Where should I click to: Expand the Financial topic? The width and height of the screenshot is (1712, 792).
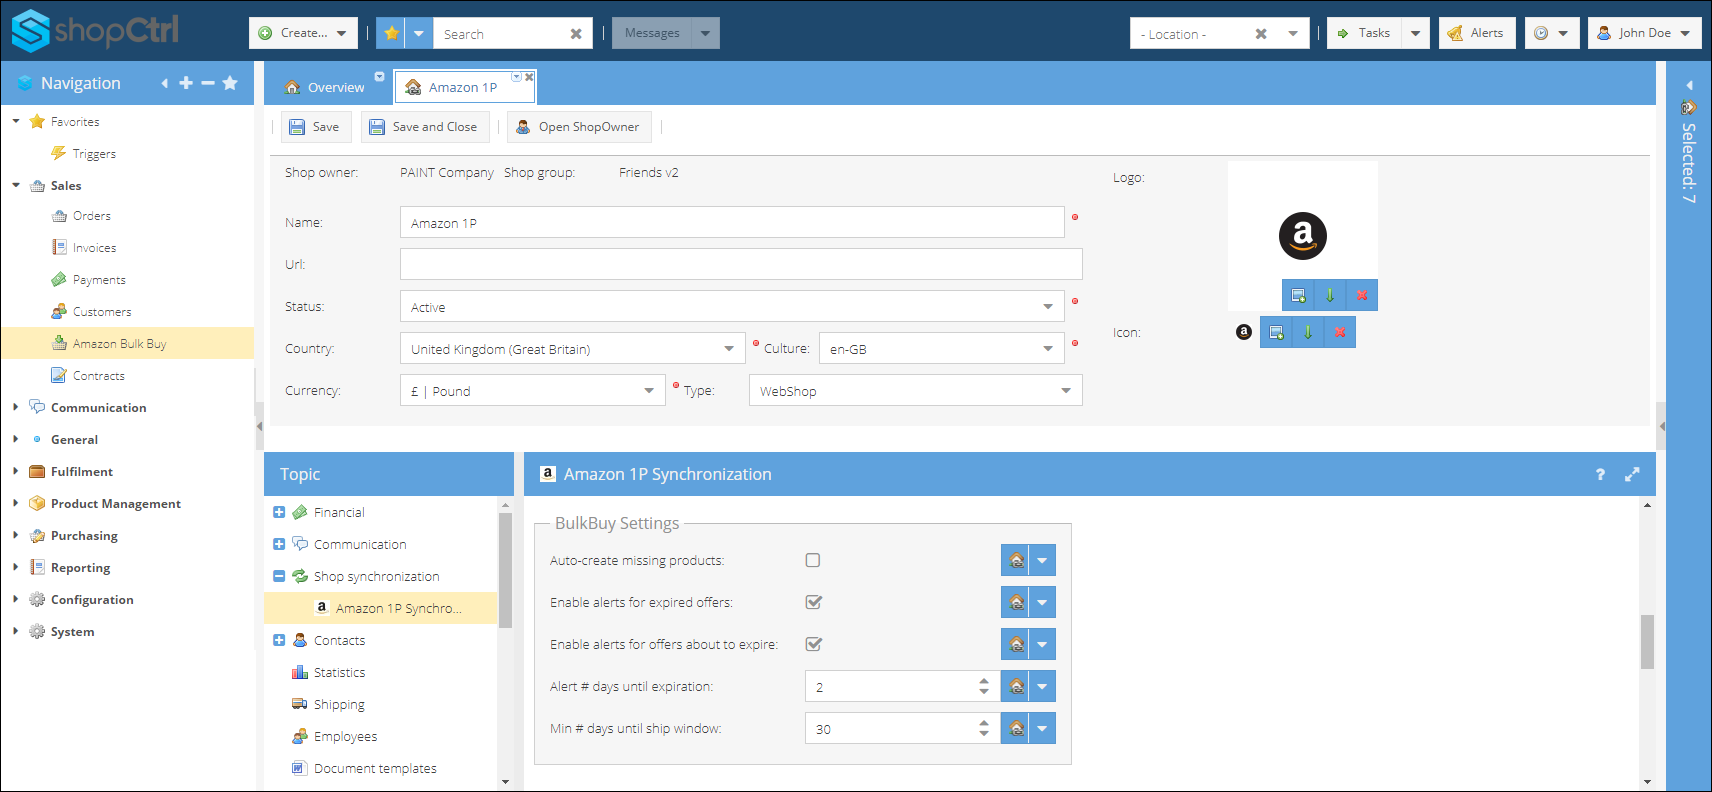pyautogui.click(x=279, y=512)
